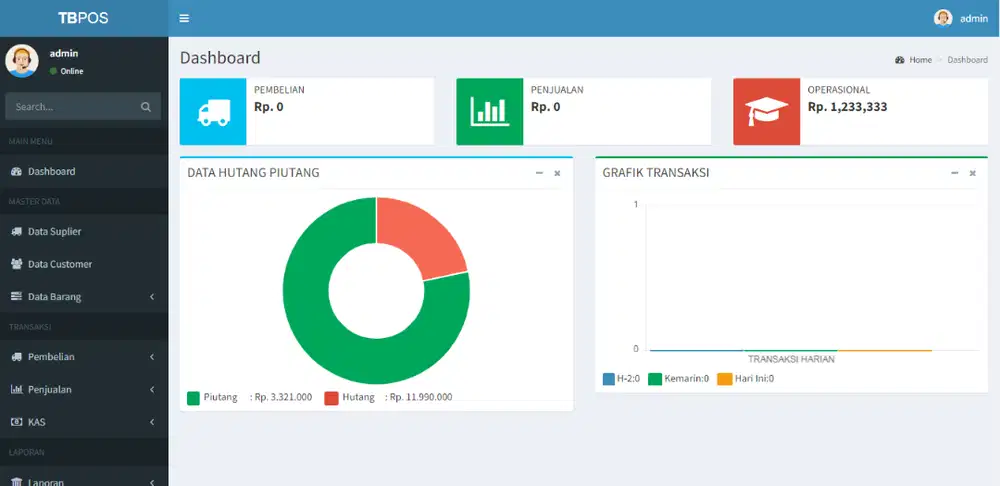The image size is (1000, 486).
Task: Click the bar chart icon on Penjualan card
Action: (x=489, y=112)
